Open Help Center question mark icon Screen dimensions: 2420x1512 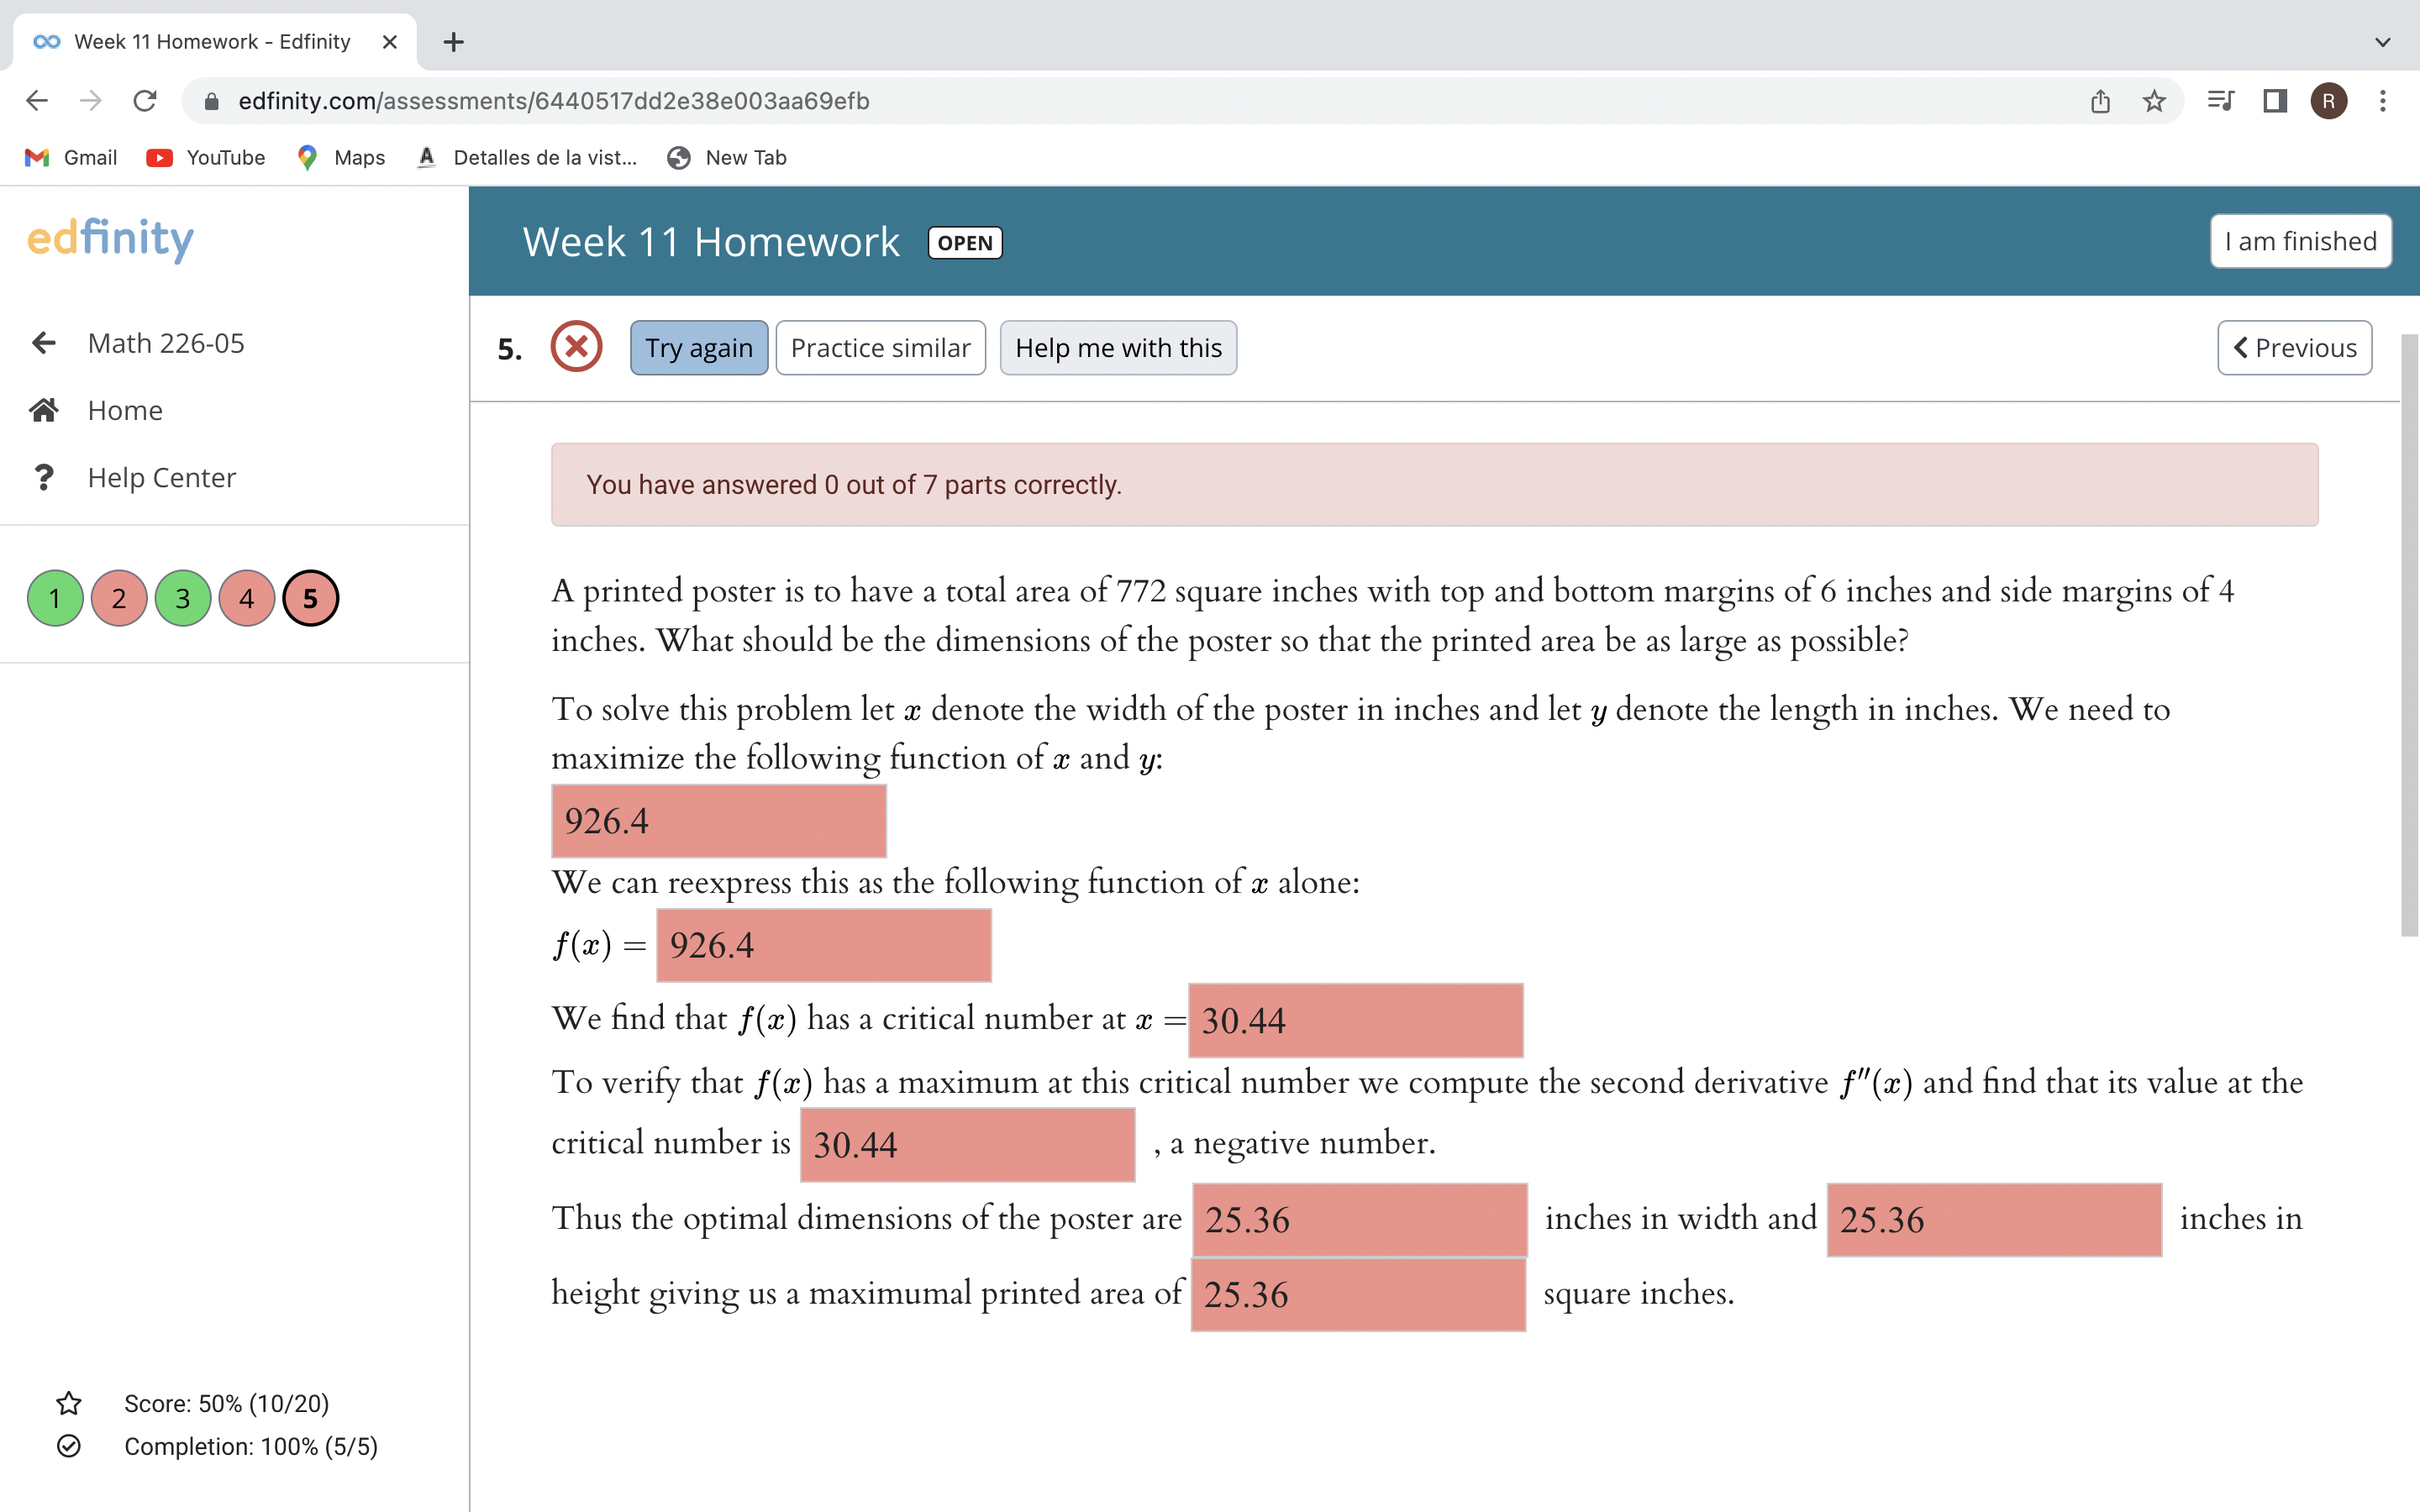click(x=43, y=477)
